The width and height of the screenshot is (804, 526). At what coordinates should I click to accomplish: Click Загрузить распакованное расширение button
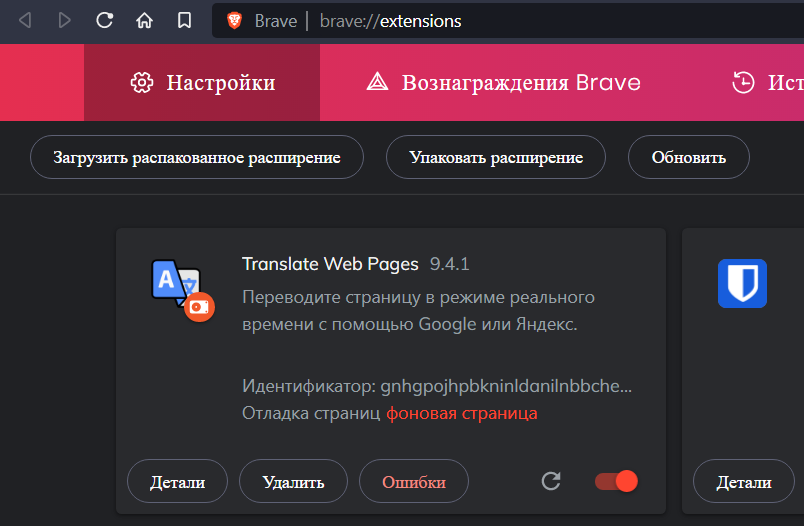pos(196,157)
